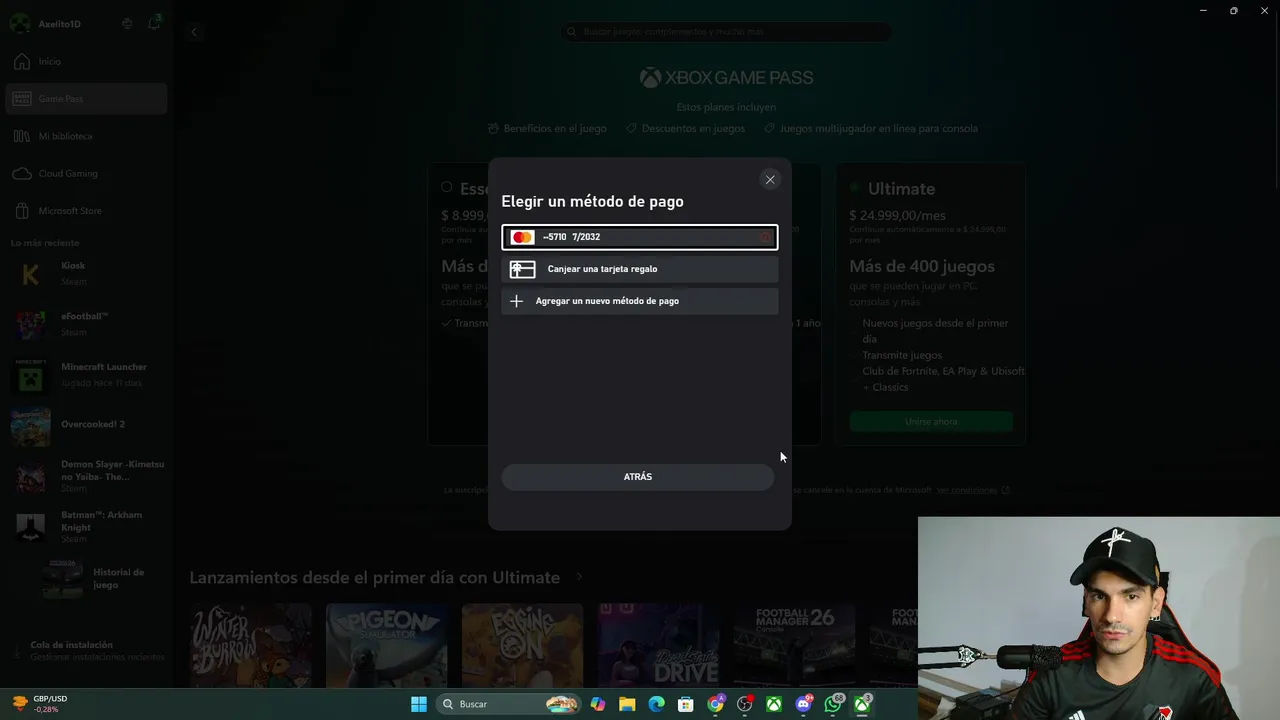Open Game Pass sidebar section
This screenshot has width=1280, height=720.
86,99
